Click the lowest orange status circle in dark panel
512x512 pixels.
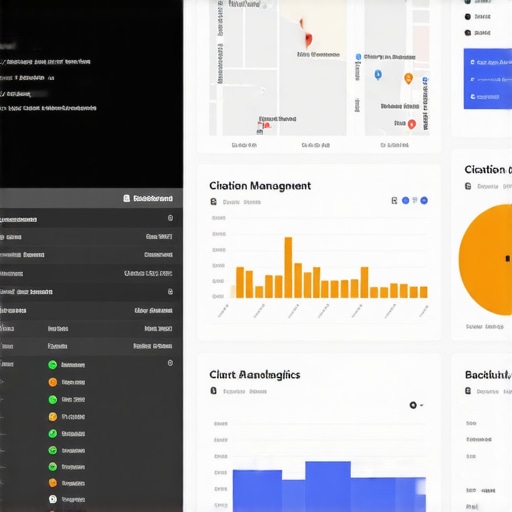pyautogui.click(x=53, y=483)
